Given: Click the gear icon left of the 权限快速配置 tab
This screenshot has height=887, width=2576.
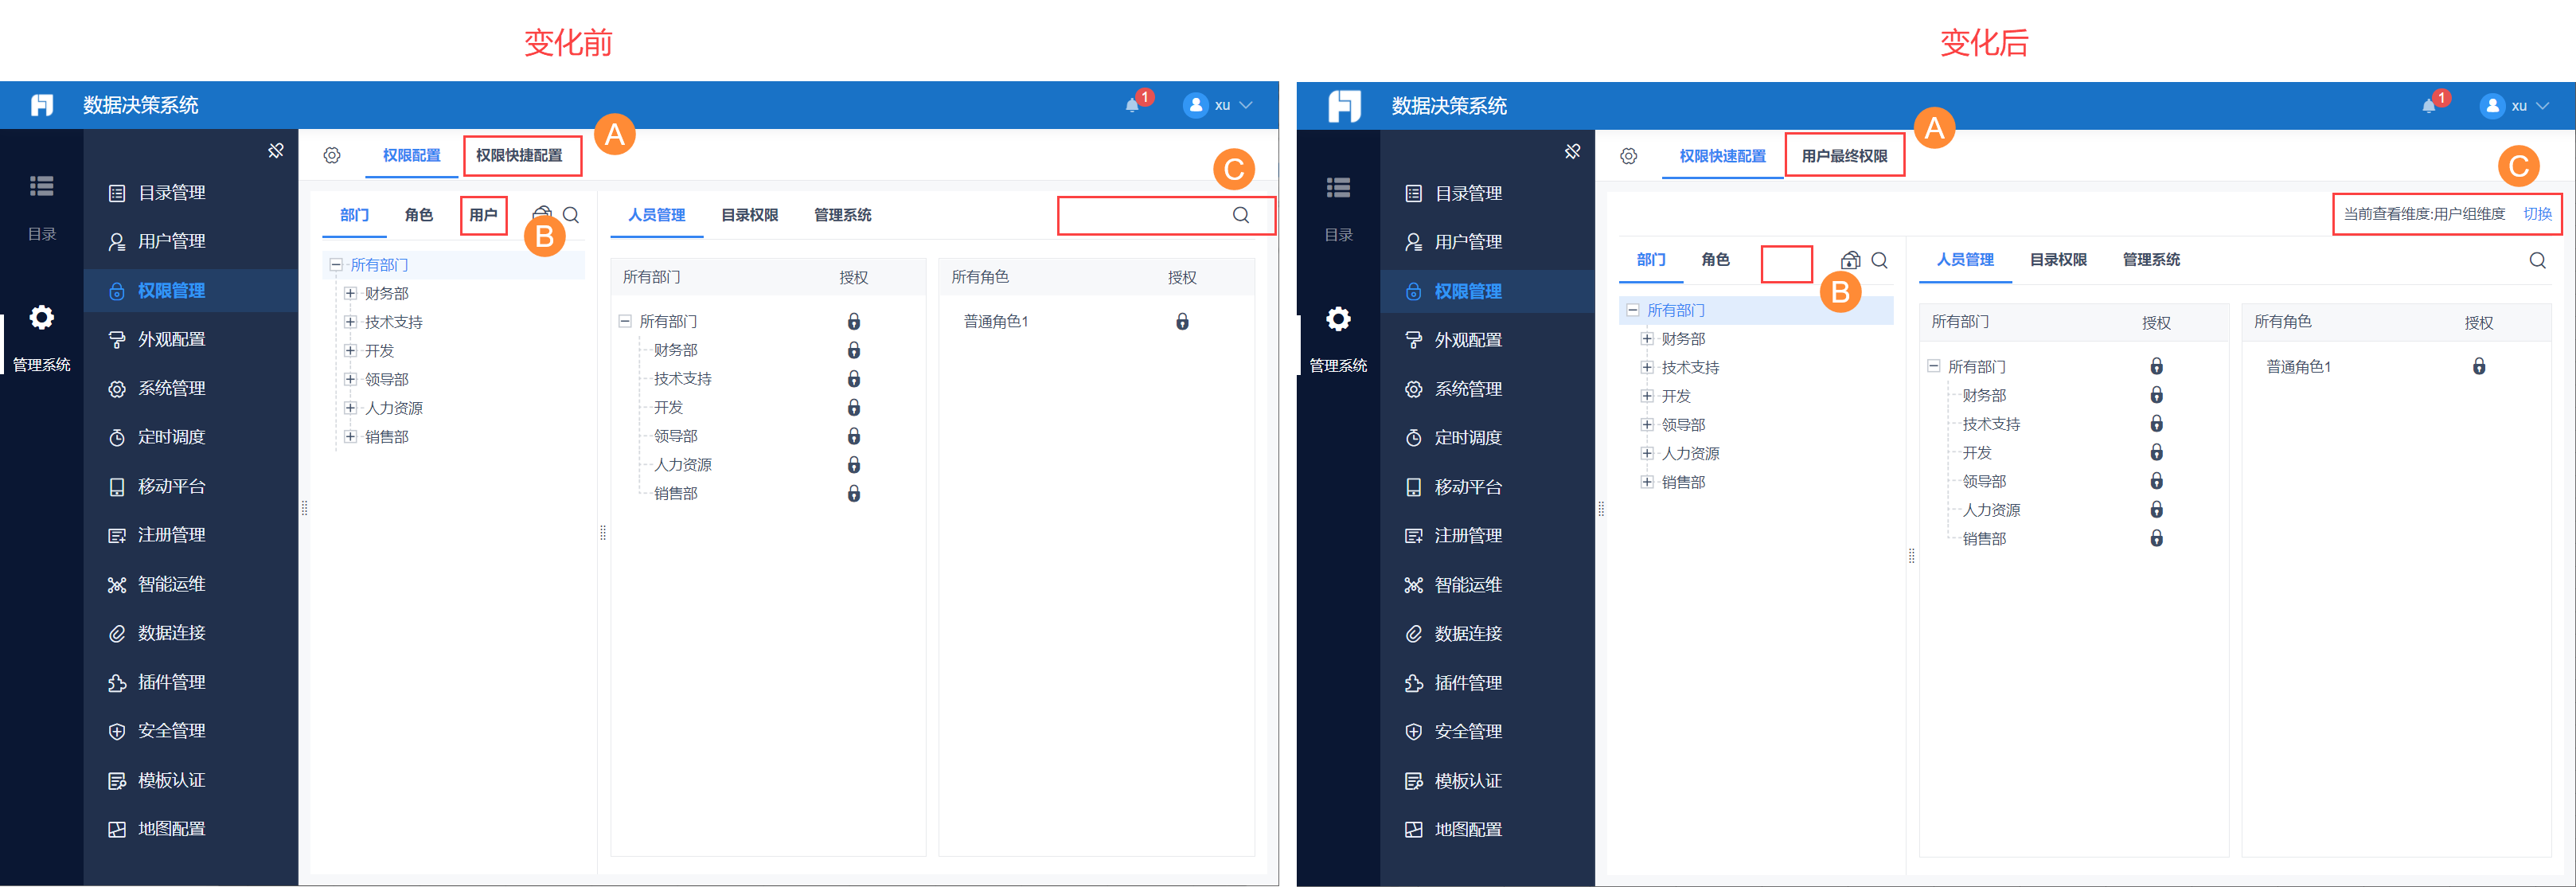Looking at the screenshot, I should (1628, 156).
